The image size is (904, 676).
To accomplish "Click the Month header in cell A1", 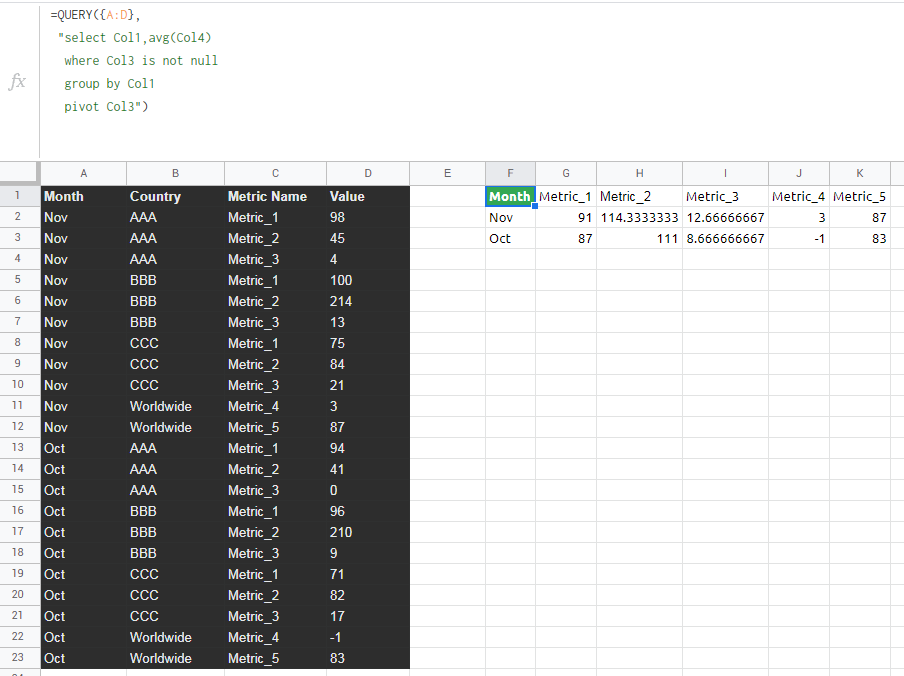I will 84,196.
